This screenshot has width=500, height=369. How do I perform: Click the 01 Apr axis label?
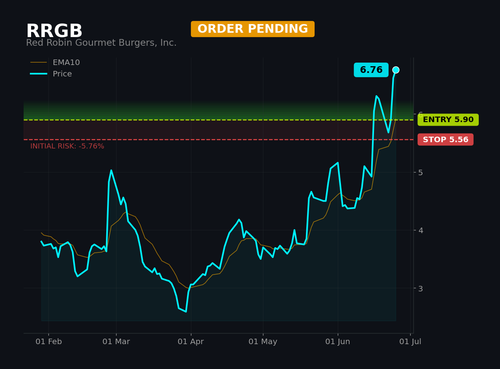pyautogui.click(x=191, y=341)
